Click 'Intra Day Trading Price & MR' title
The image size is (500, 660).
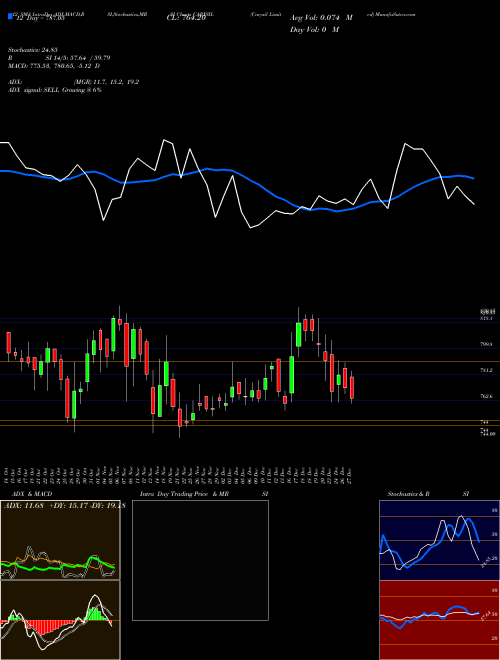click(x=184, y=494)
